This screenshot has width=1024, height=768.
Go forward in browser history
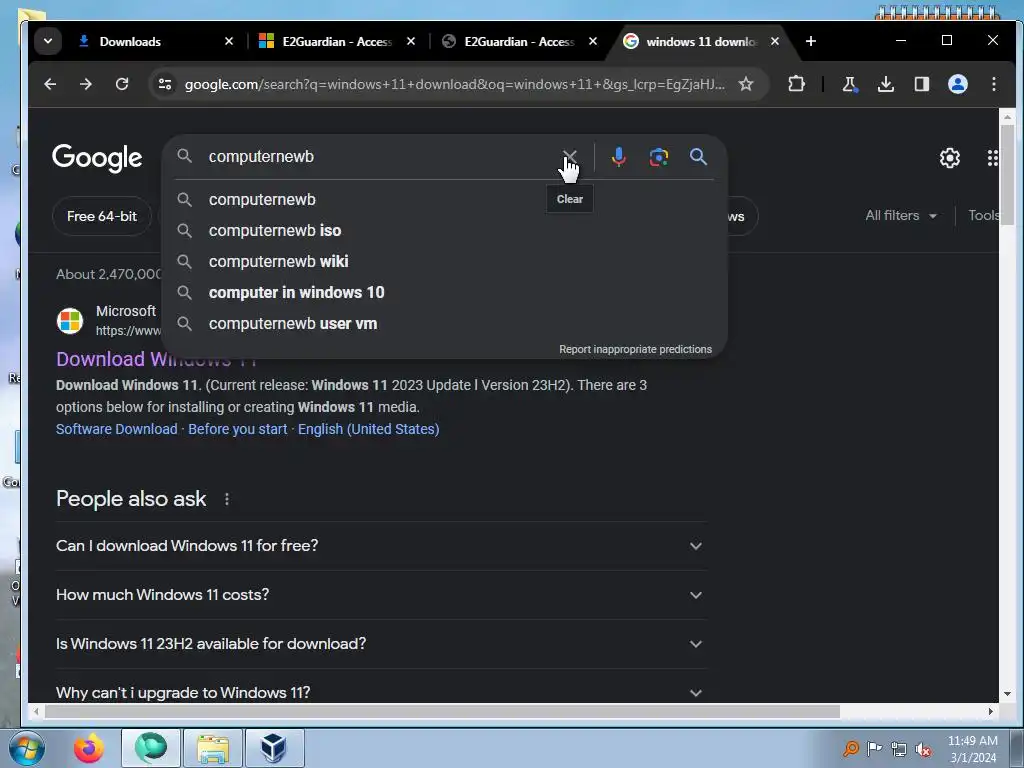86,84
